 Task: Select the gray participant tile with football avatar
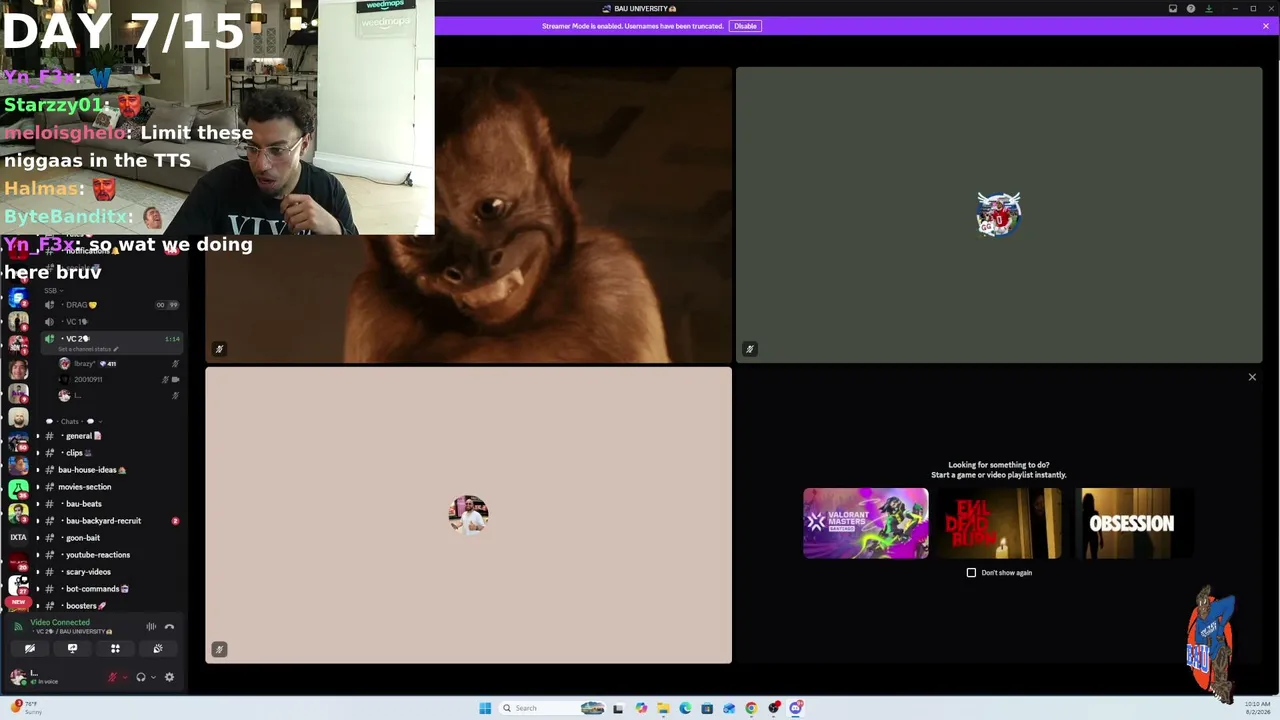click(999, 215)
